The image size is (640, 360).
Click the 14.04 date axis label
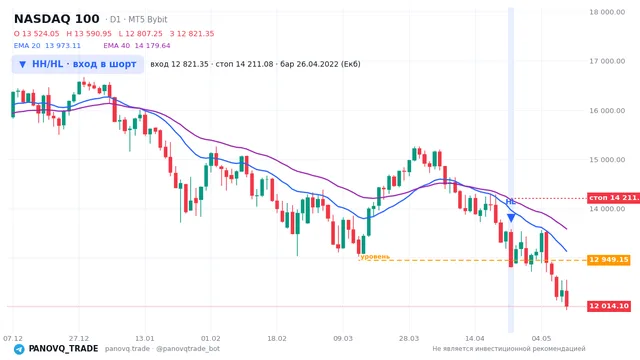click(x=475, y=338)
